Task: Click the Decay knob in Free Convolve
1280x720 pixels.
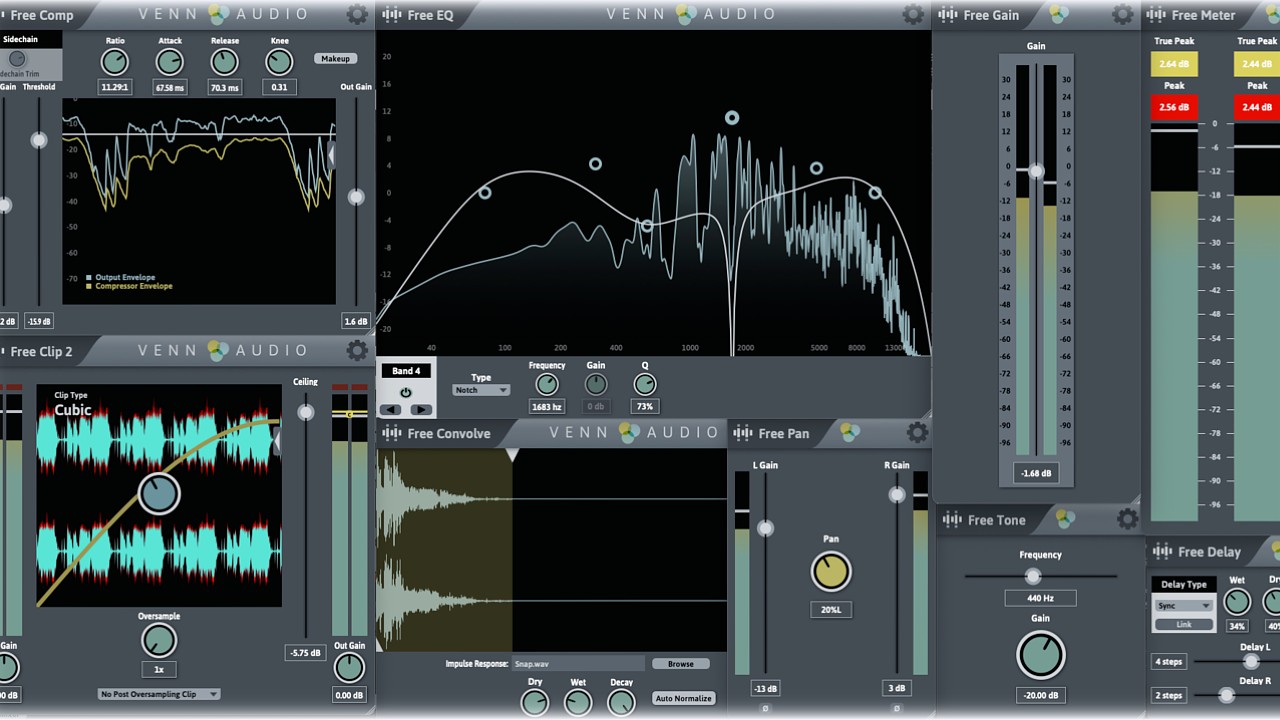Action: (x=621, y=702)
